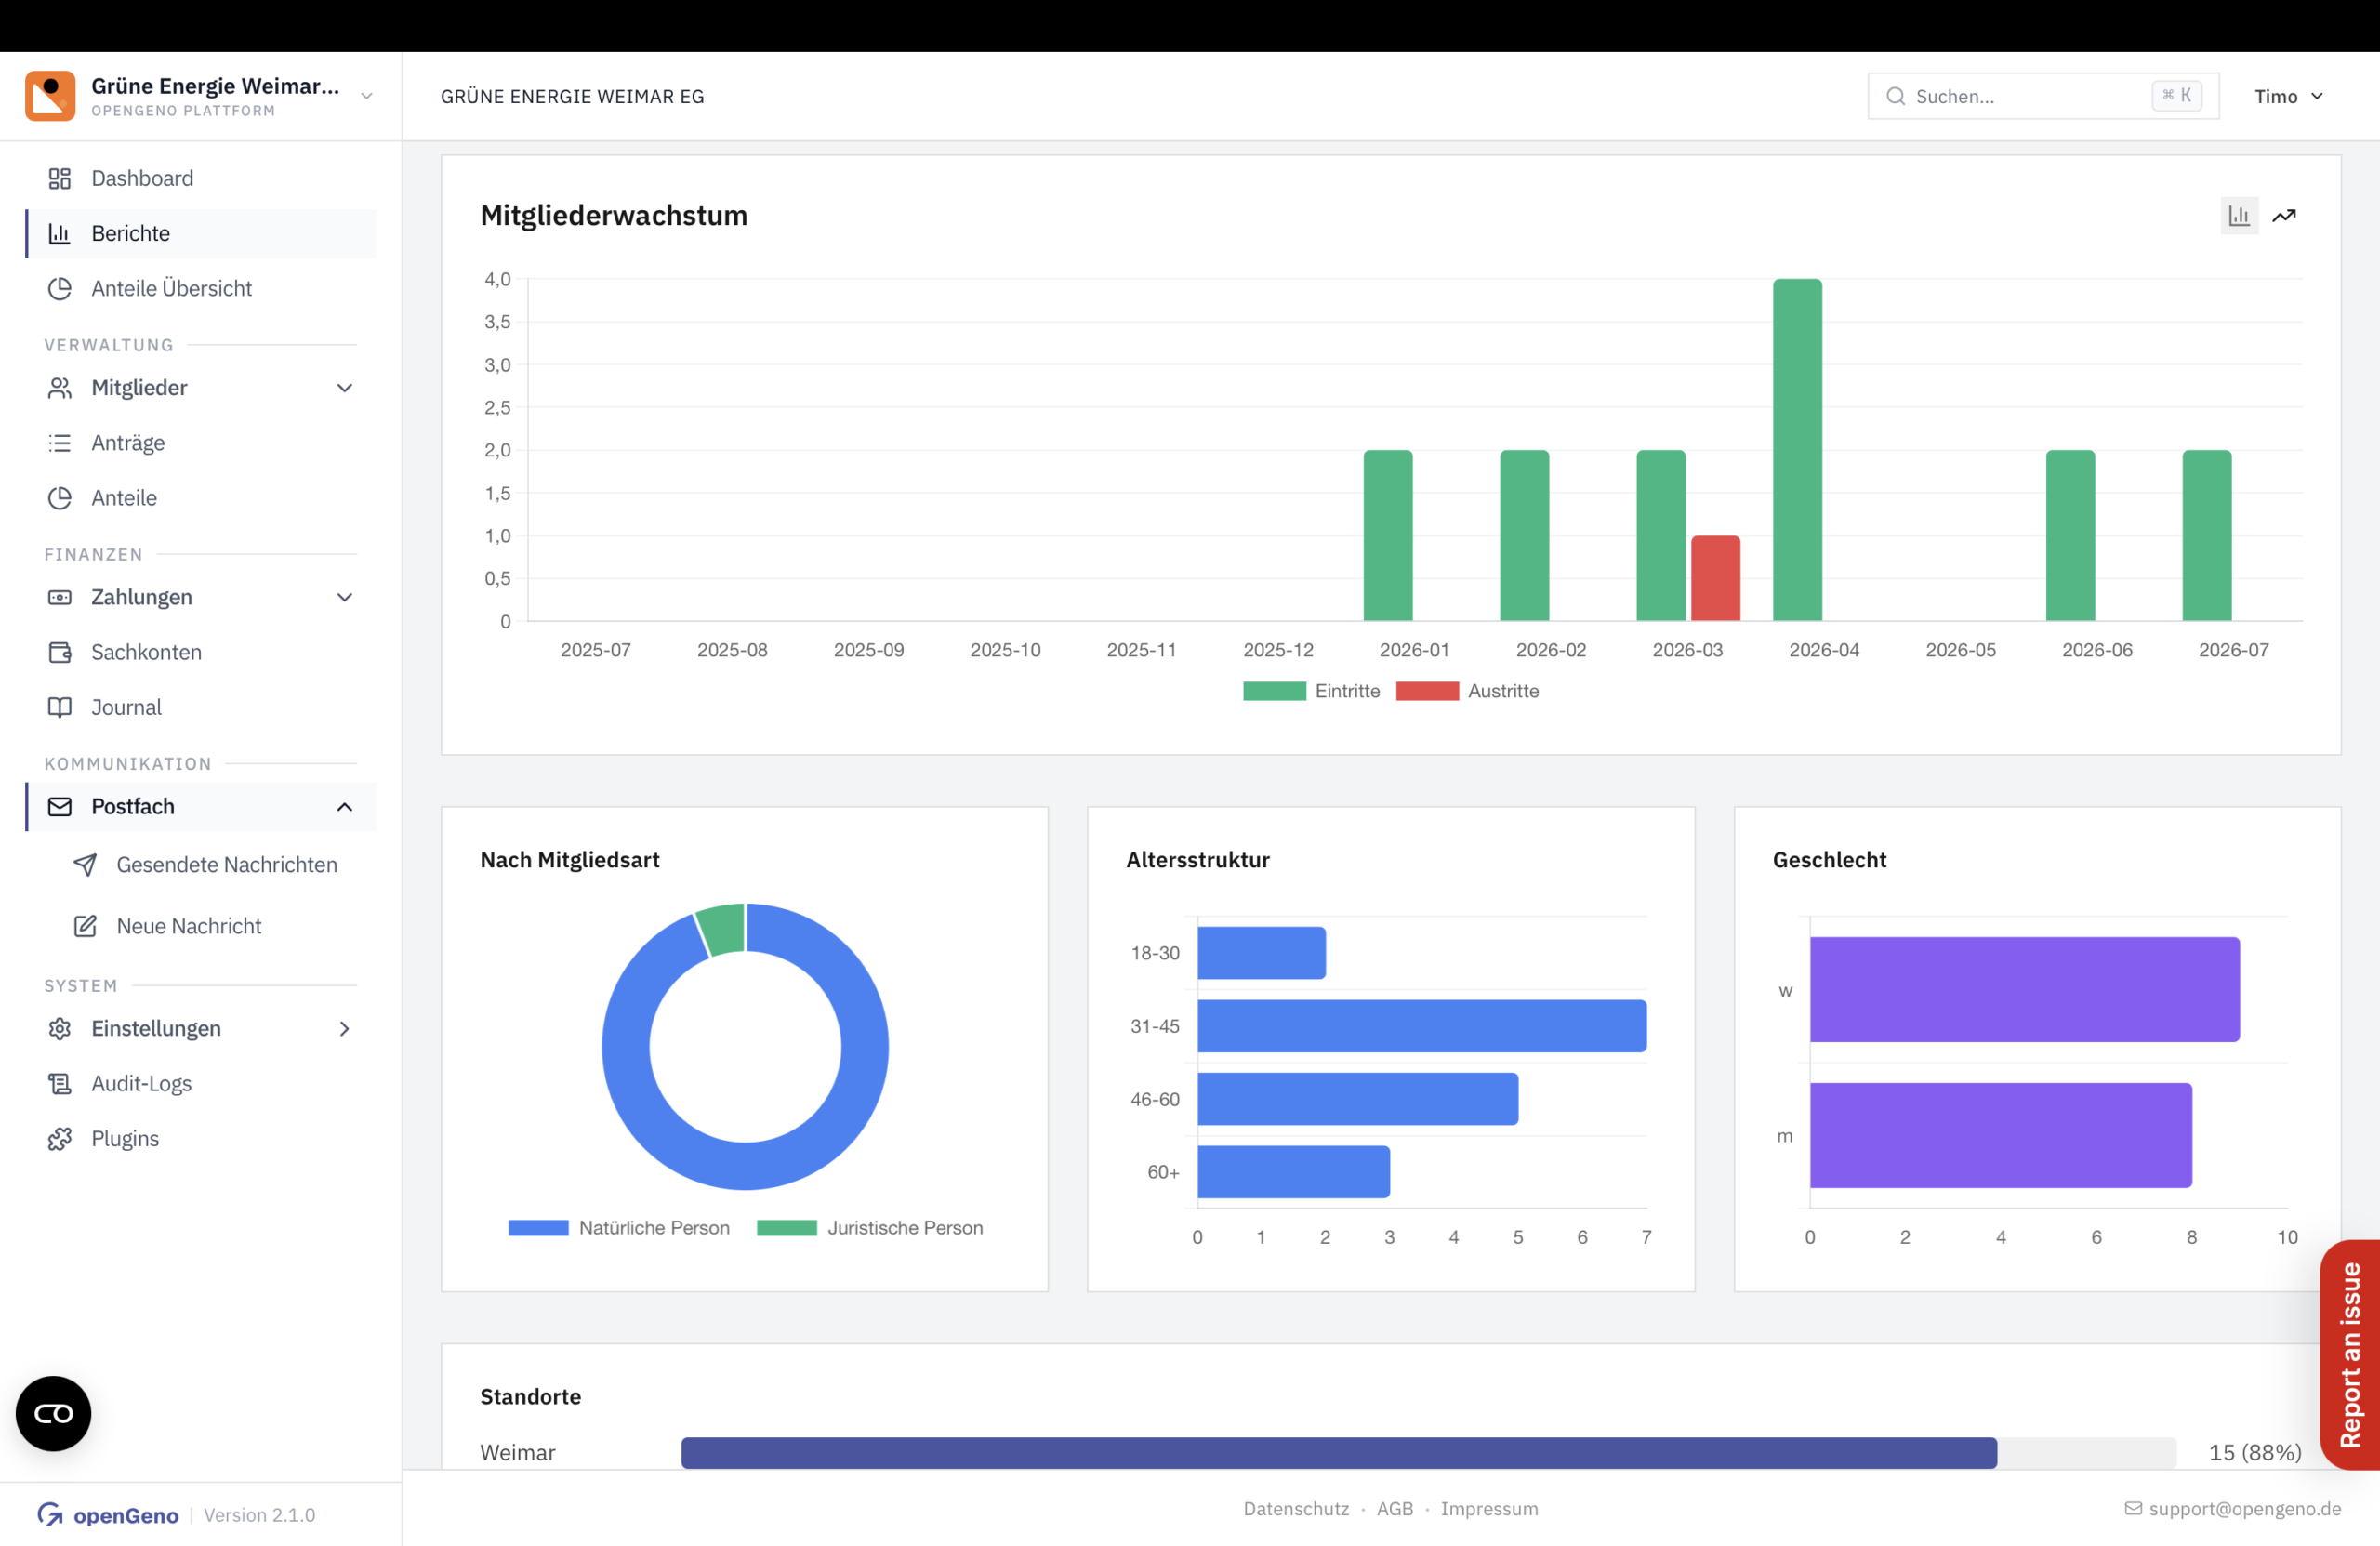
Task: Click into the Suchen search field
Action: [x=2043, y=96]
